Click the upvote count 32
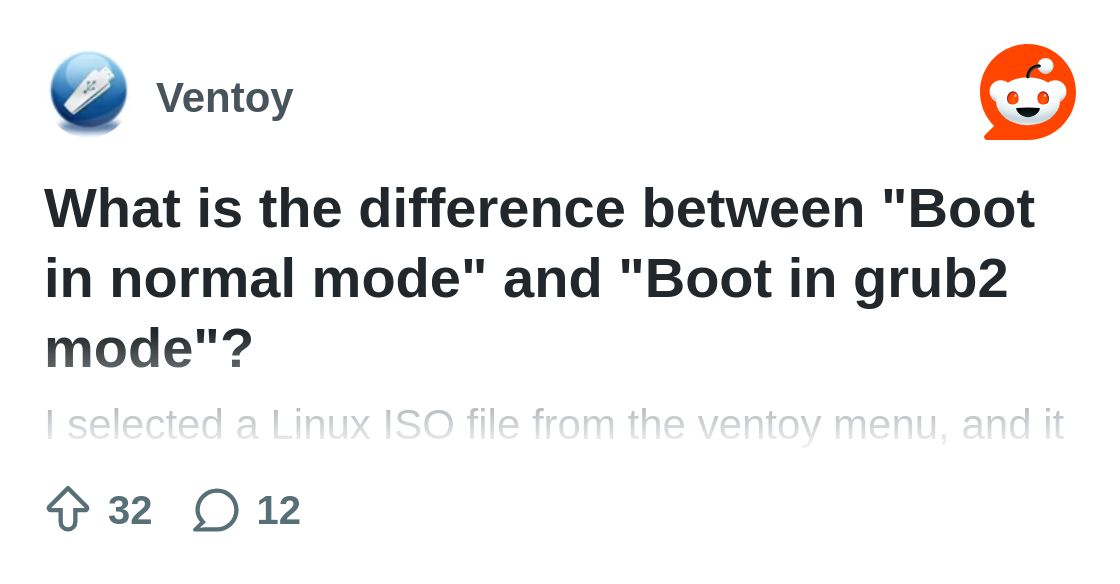 (x=130, y=511)
